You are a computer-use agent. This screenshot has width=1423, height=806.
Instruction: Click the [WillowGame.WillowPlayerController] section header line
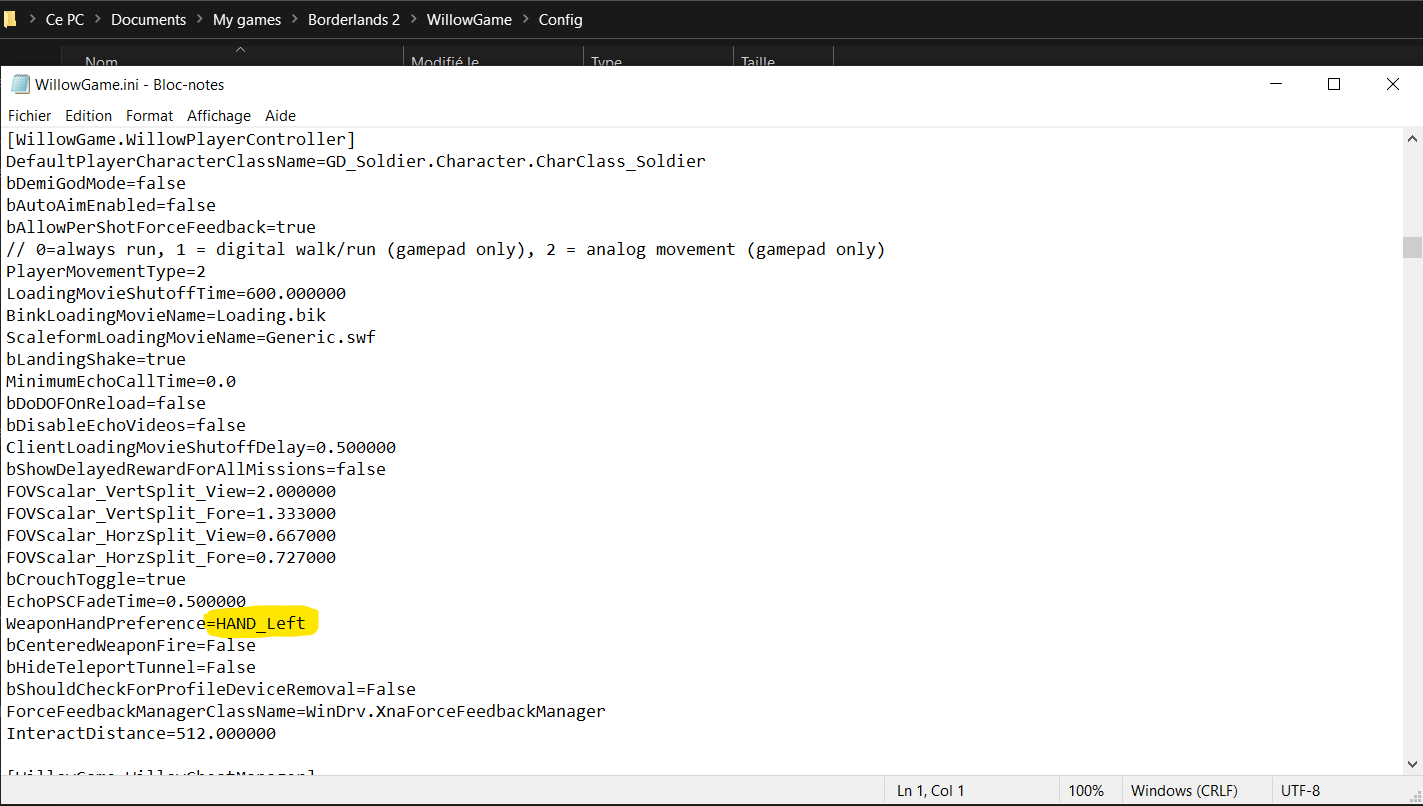click(181, 139)
